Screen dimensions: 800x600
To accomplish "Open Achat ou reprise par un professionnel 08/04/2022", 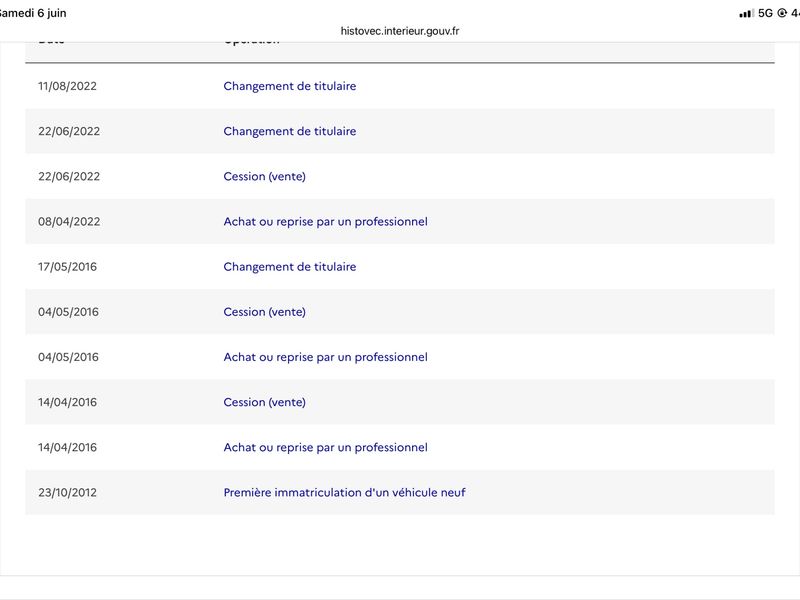I will 326,221.
